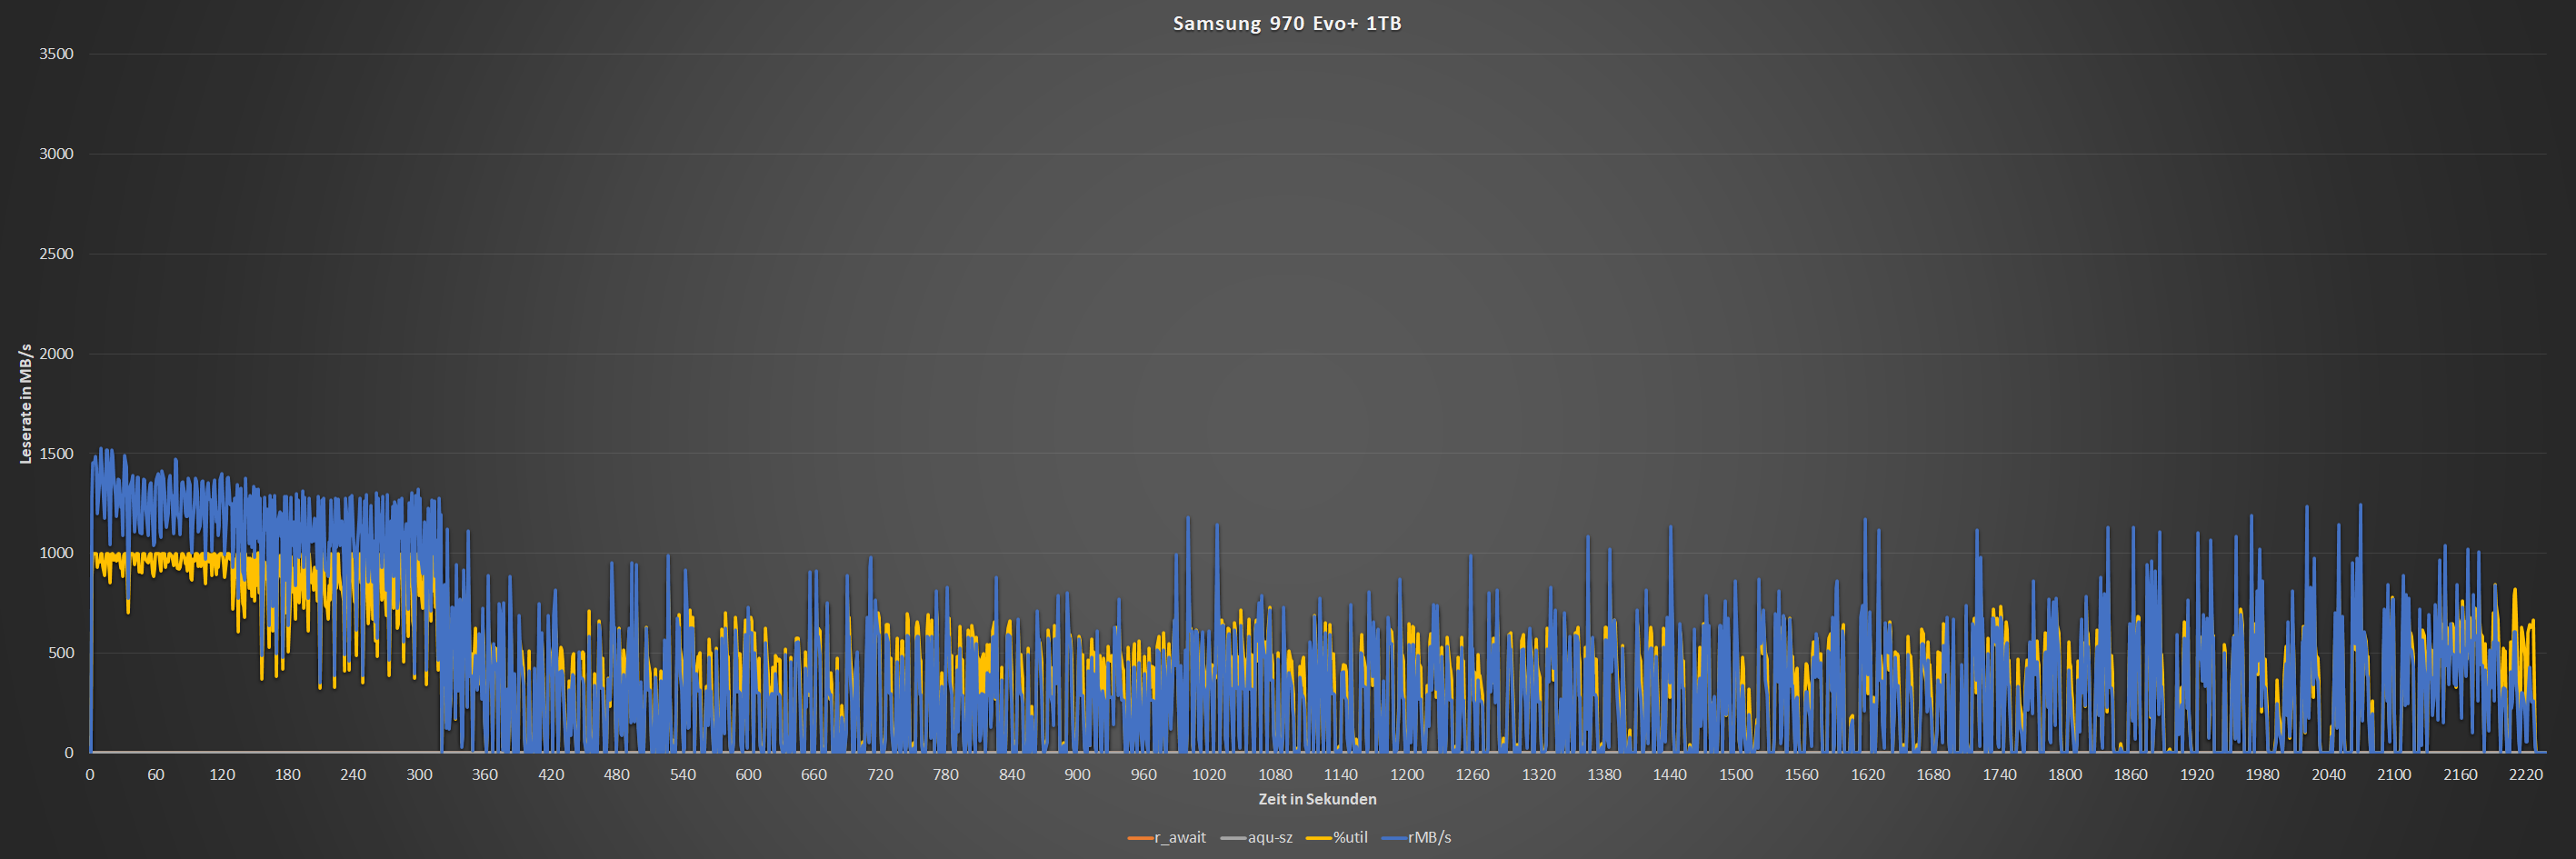The height and width of the screenshot is (859, 2576).
Task: Click the x-axis label 1500
Action: [1736, 775]
